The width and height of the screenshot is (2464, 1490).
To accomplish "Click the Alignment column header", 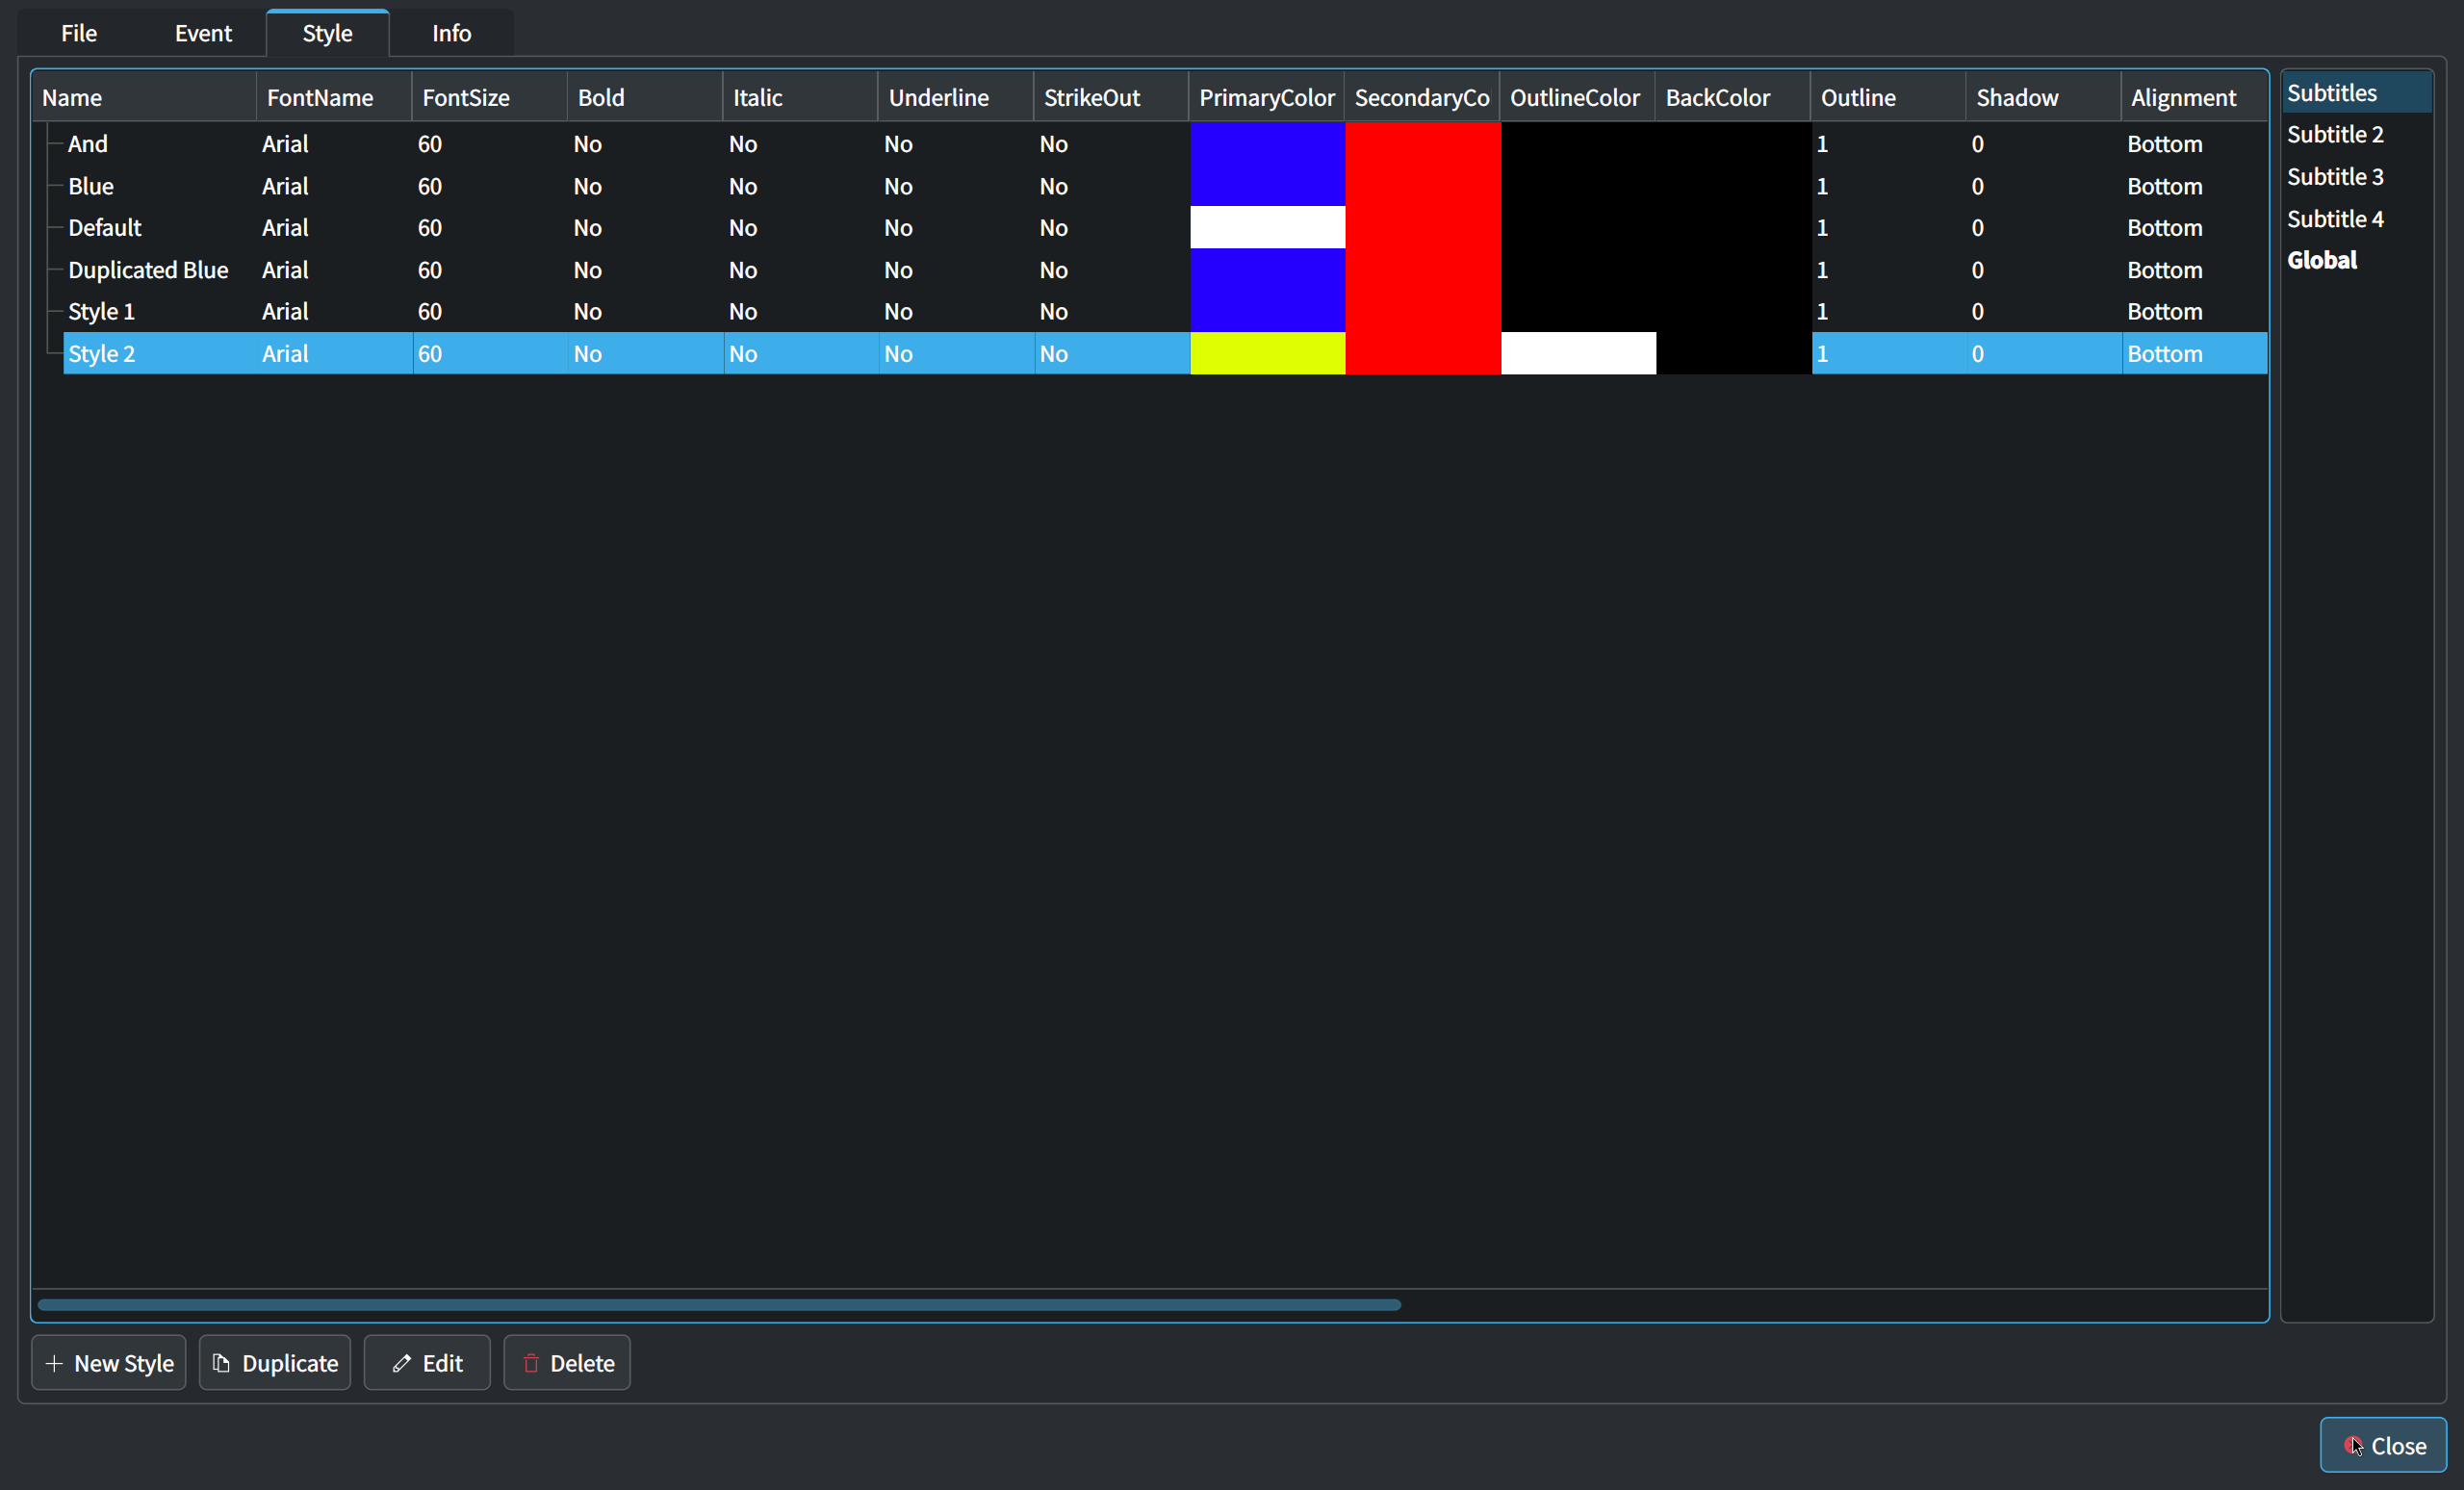I will [2183, 98].
